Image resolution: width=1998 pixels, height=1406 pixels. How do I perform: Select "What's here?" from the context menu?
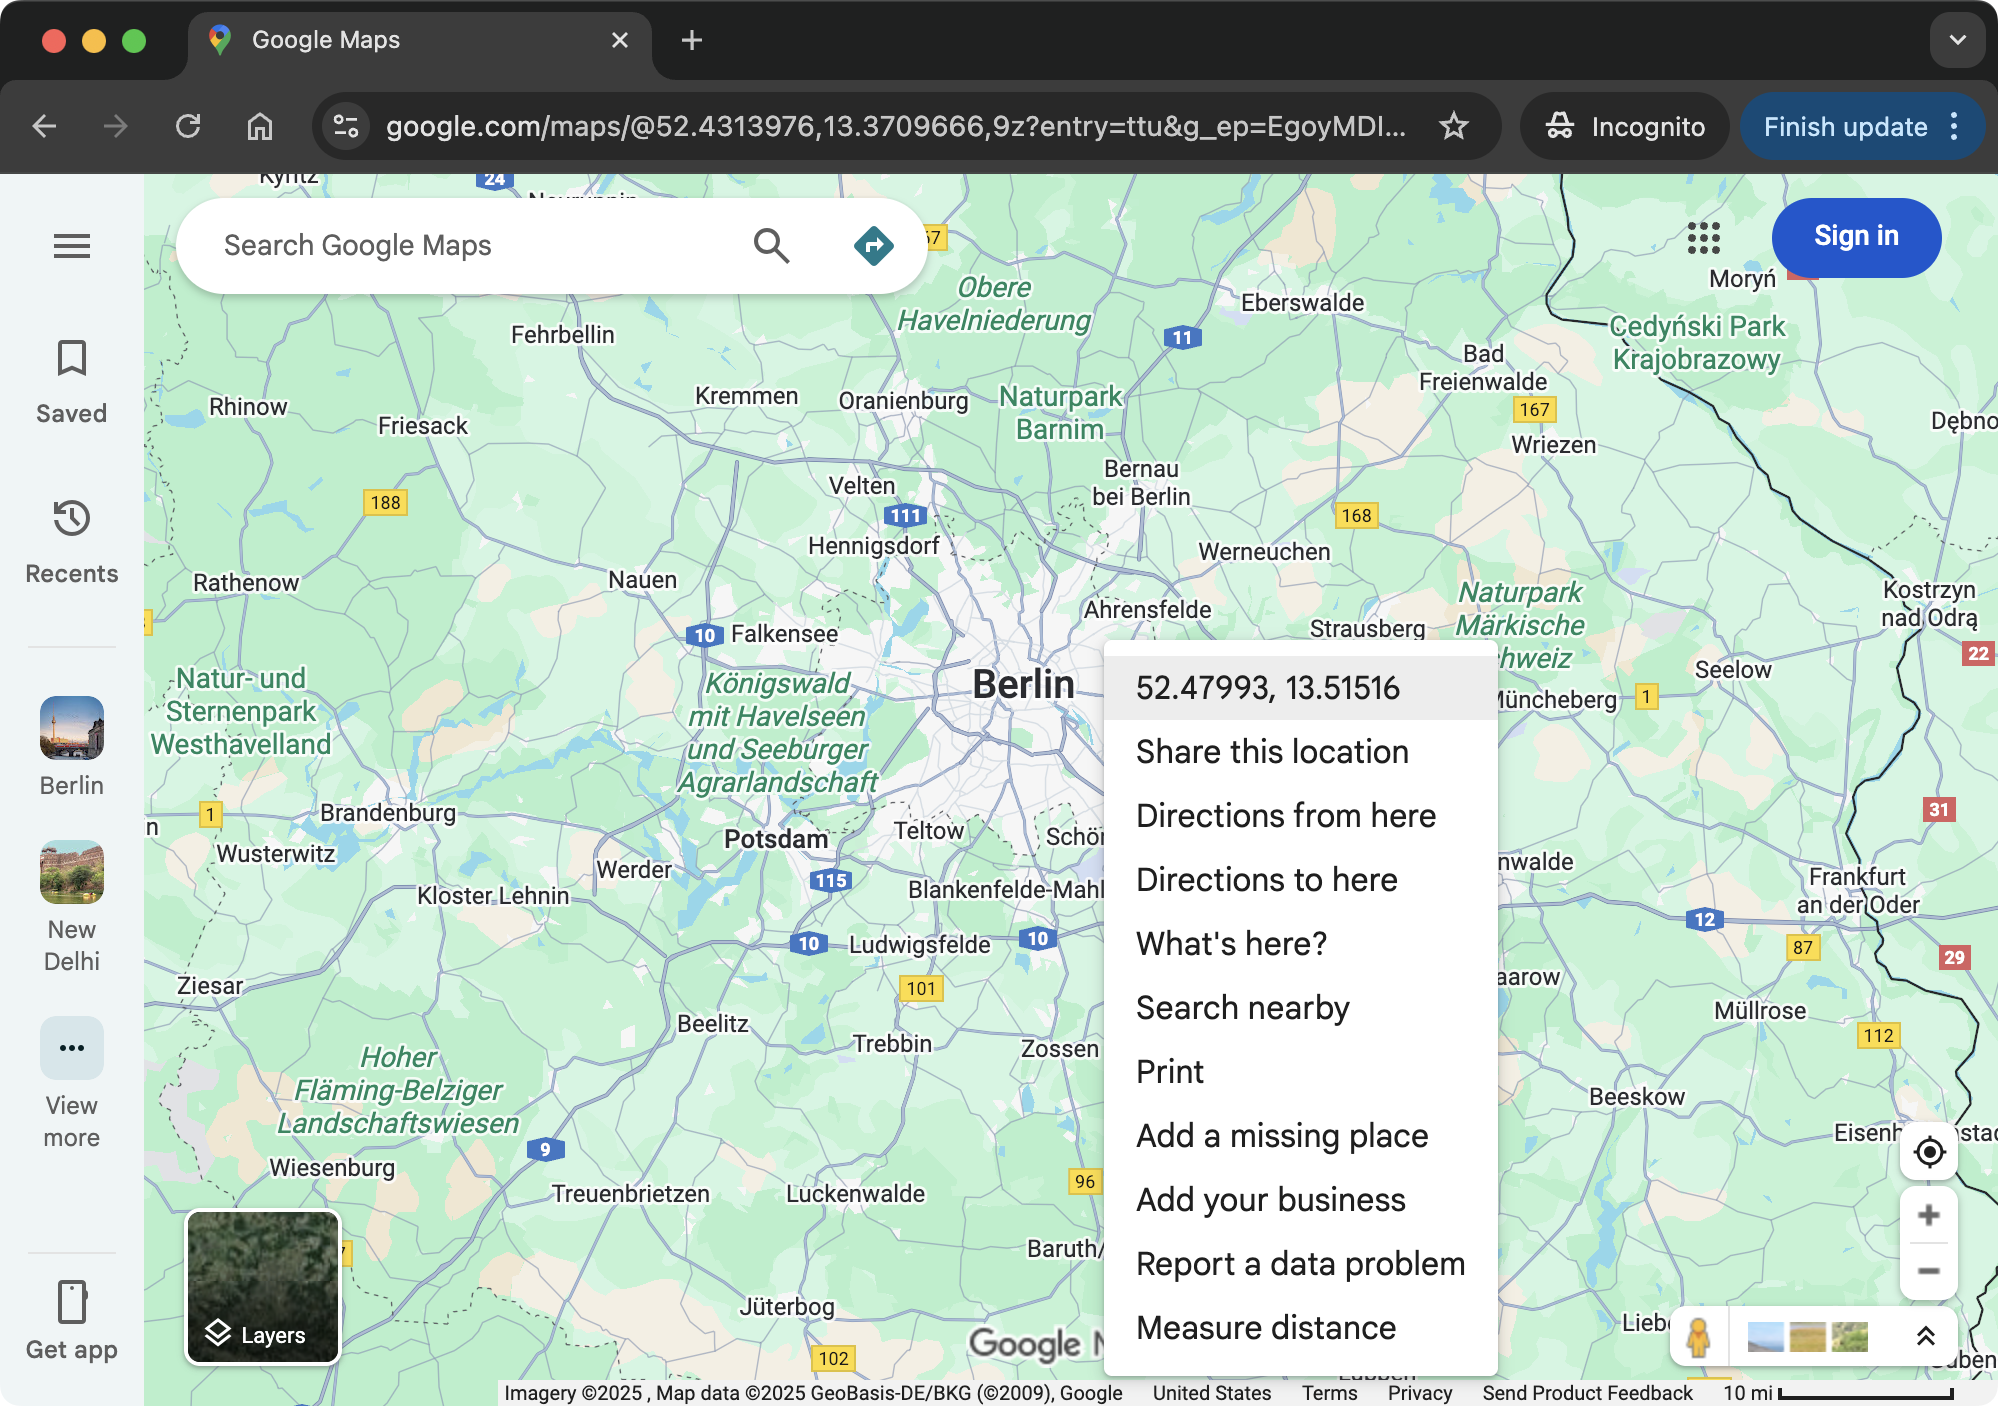tap(1230, 943)
